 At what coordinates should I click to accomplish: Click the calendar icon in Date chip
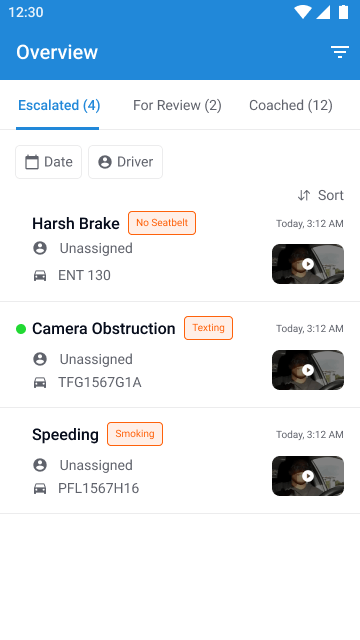point(32,162)
